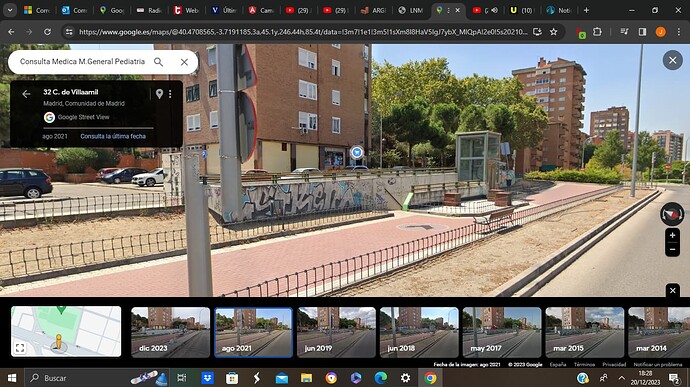Viewport: 690px width, 387px height.
Task: Bookmark this page with the star icon
Action: pyautogui.click(x=554, y=32)
